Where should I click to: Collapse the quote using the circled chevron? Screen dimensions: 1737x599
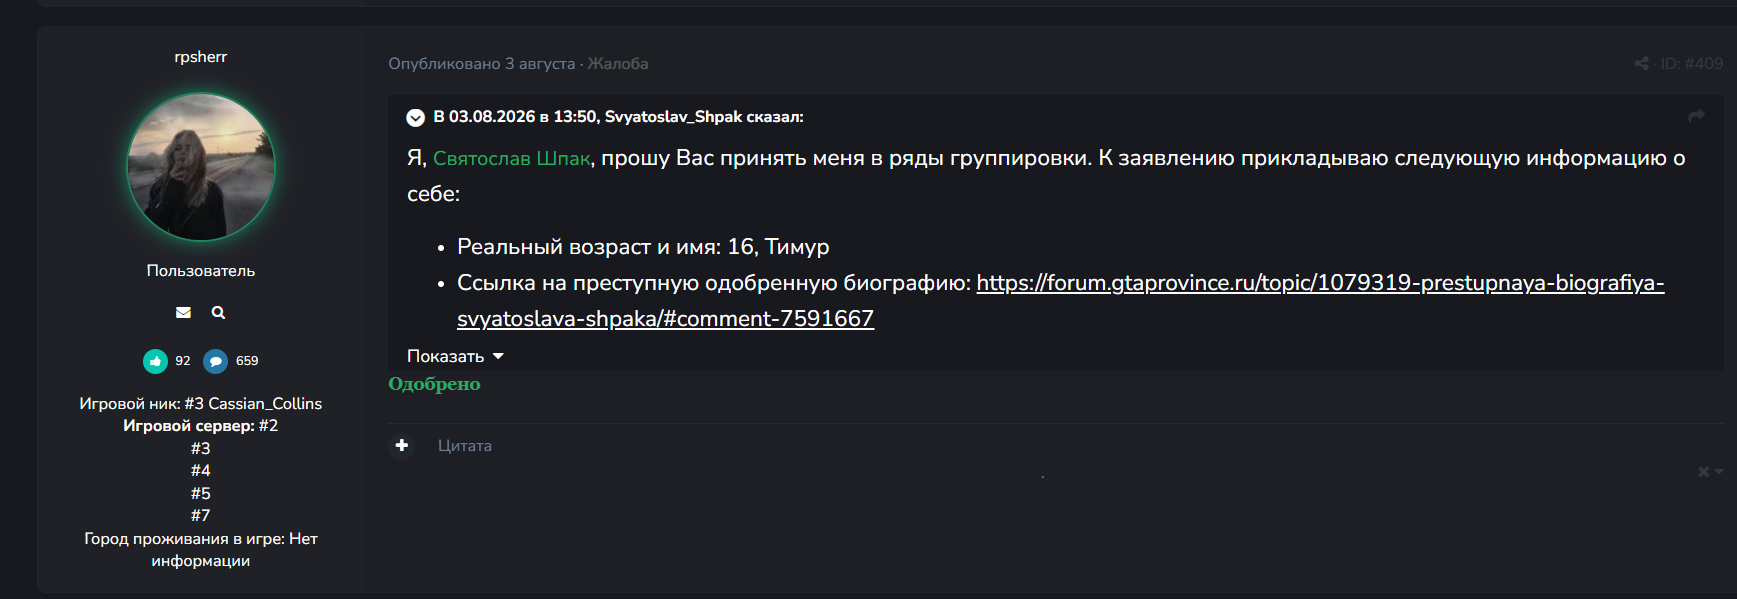point(415,118)
